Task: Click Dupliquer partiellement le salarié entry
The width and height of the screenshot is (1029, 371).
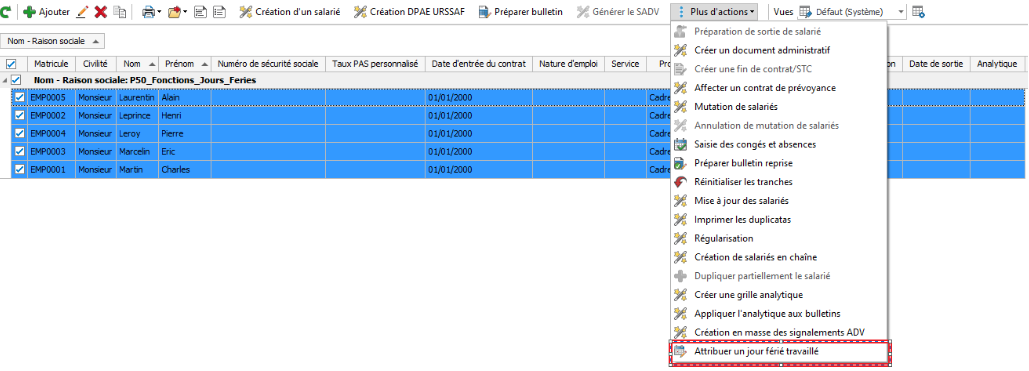Action: (778, 276)
